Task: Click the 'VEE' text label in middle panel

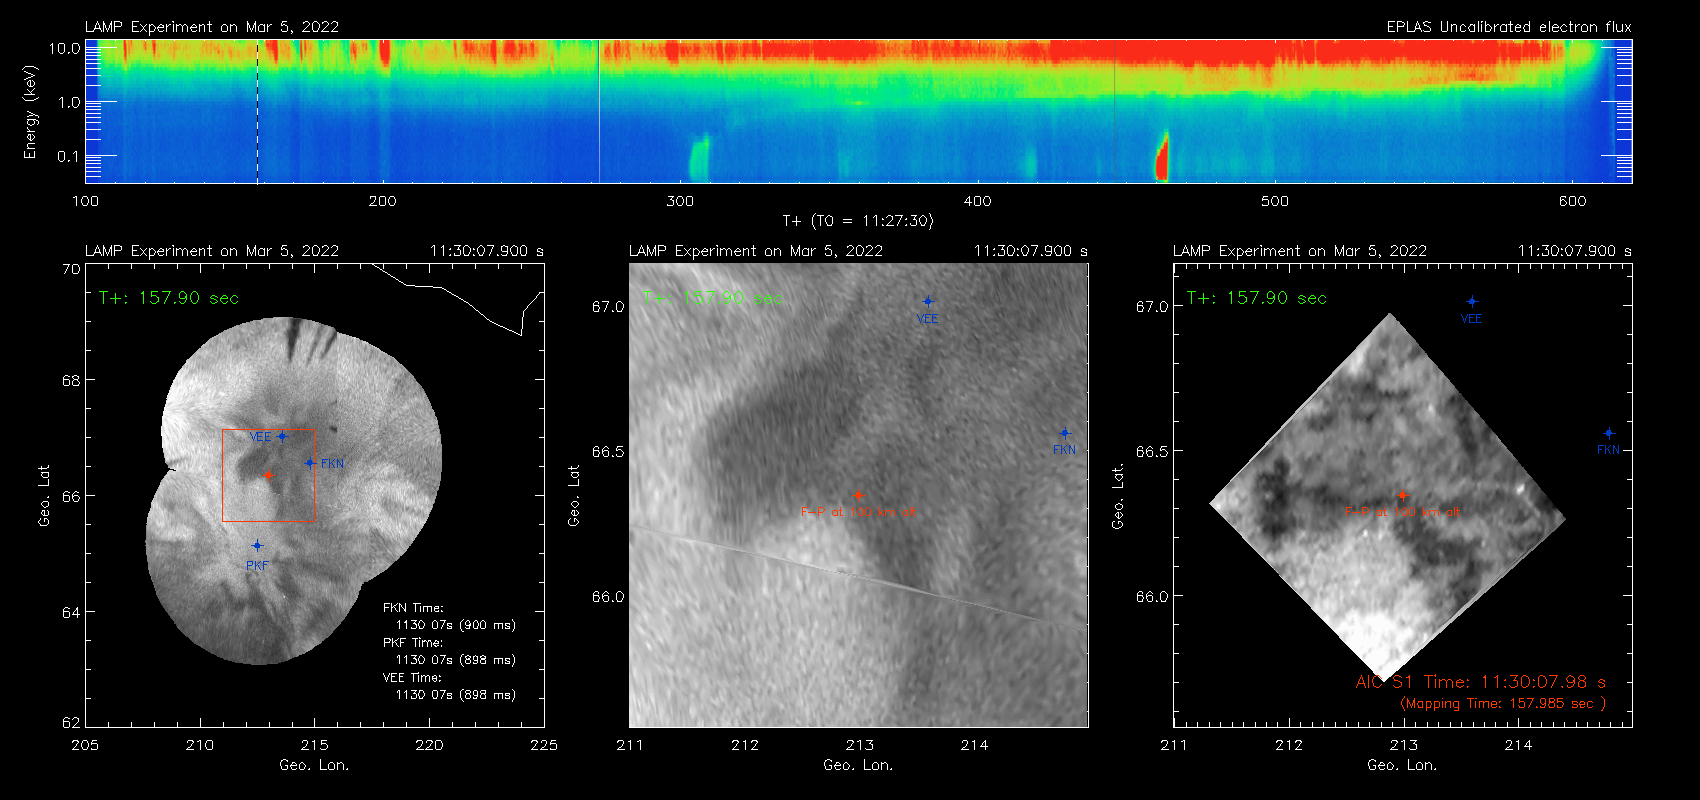Action: click(928, 319)
